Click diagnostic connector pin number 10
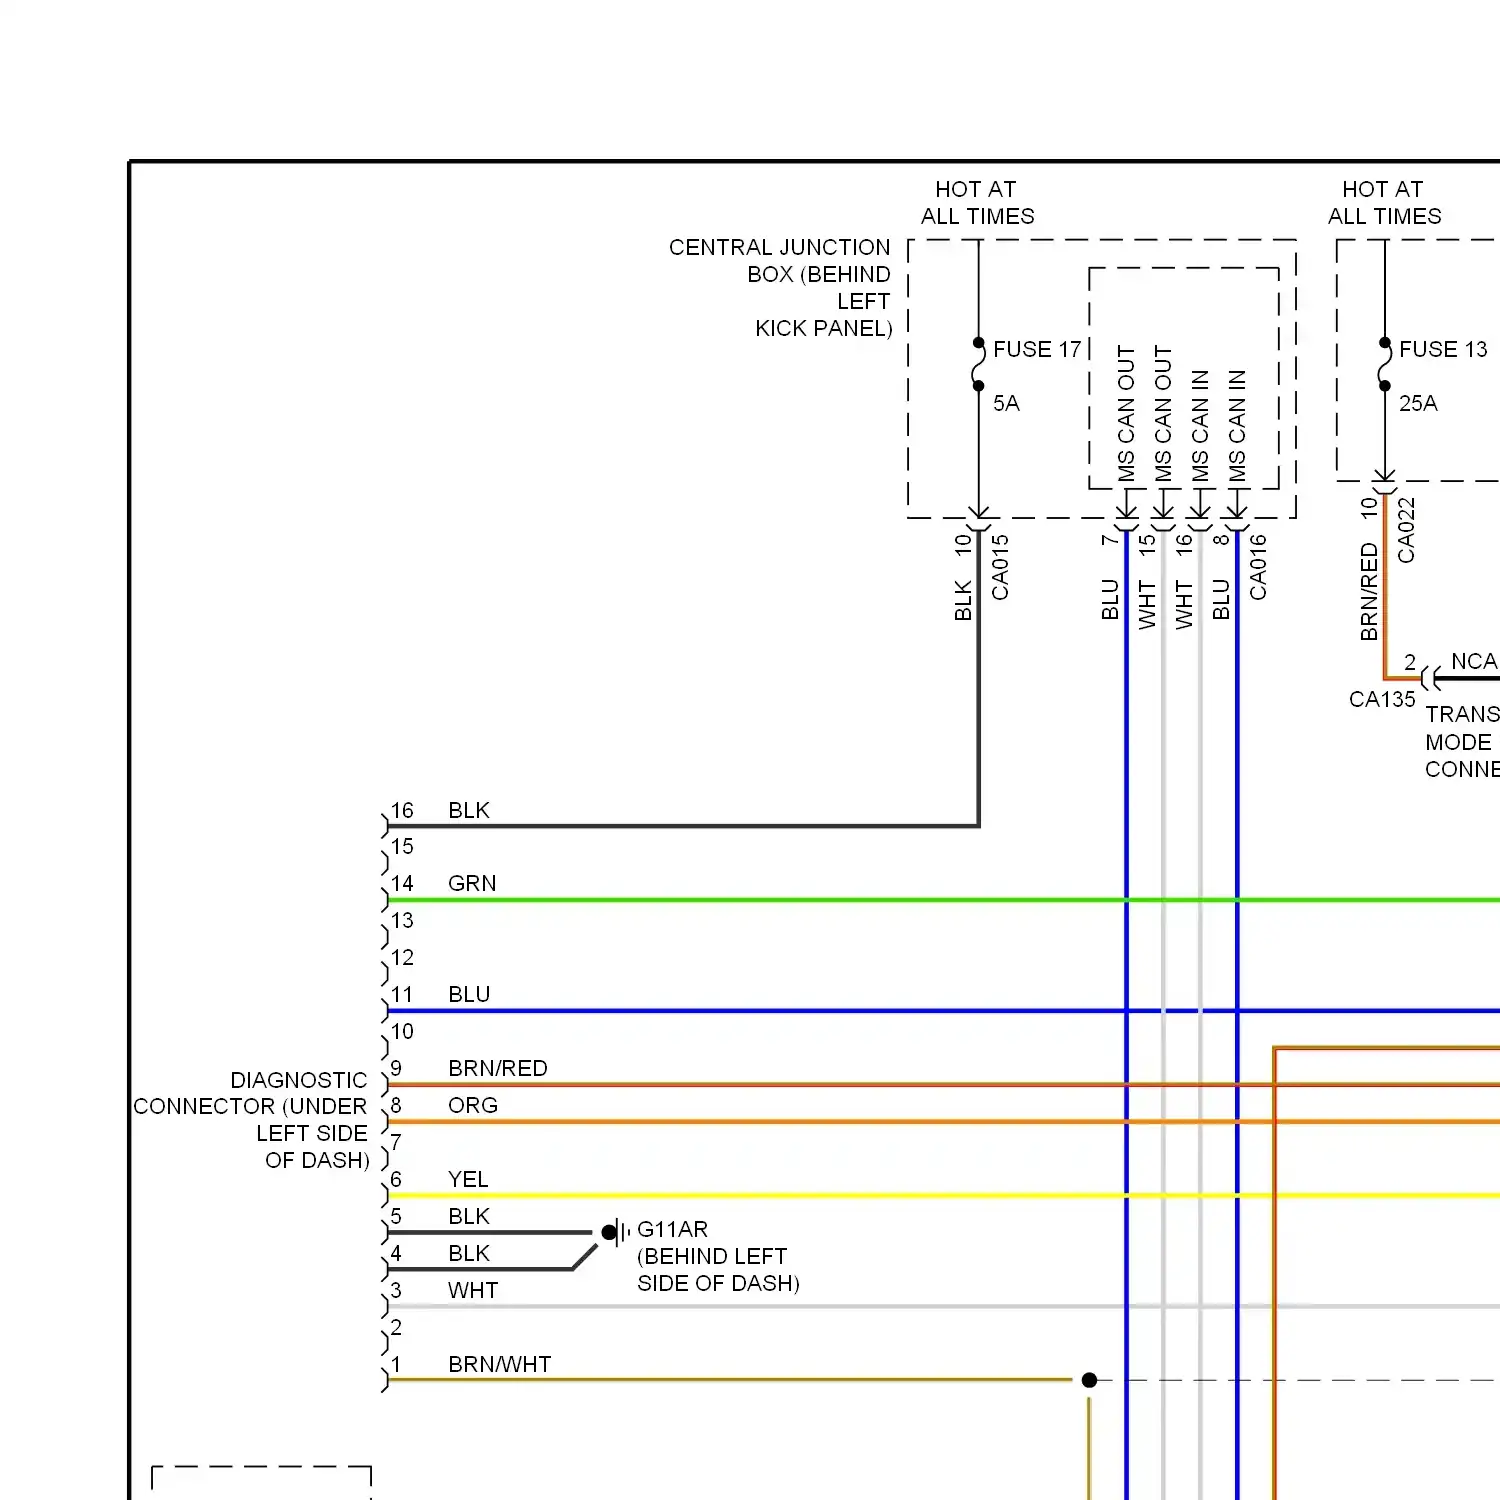Image resolution: width=1500 pixels, height=1500 pixels. [x=402, y=1031]
